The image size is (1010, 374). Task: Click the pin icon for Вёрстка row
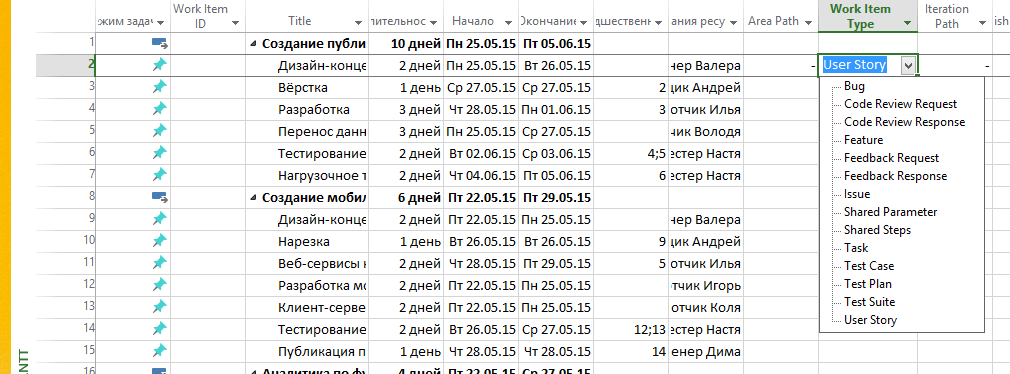(159, 87)
